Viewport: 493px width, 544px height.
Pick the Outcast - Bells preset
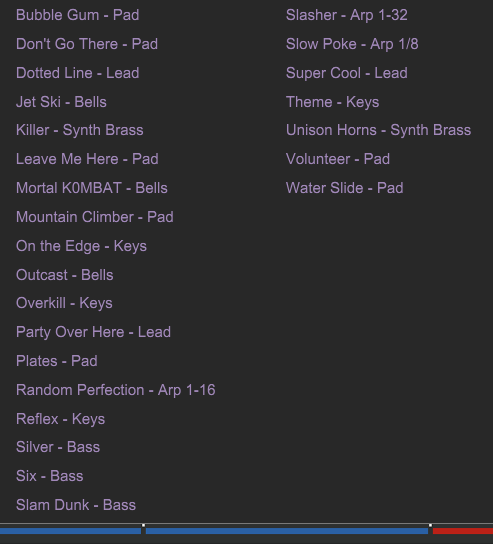coord(65,275)
